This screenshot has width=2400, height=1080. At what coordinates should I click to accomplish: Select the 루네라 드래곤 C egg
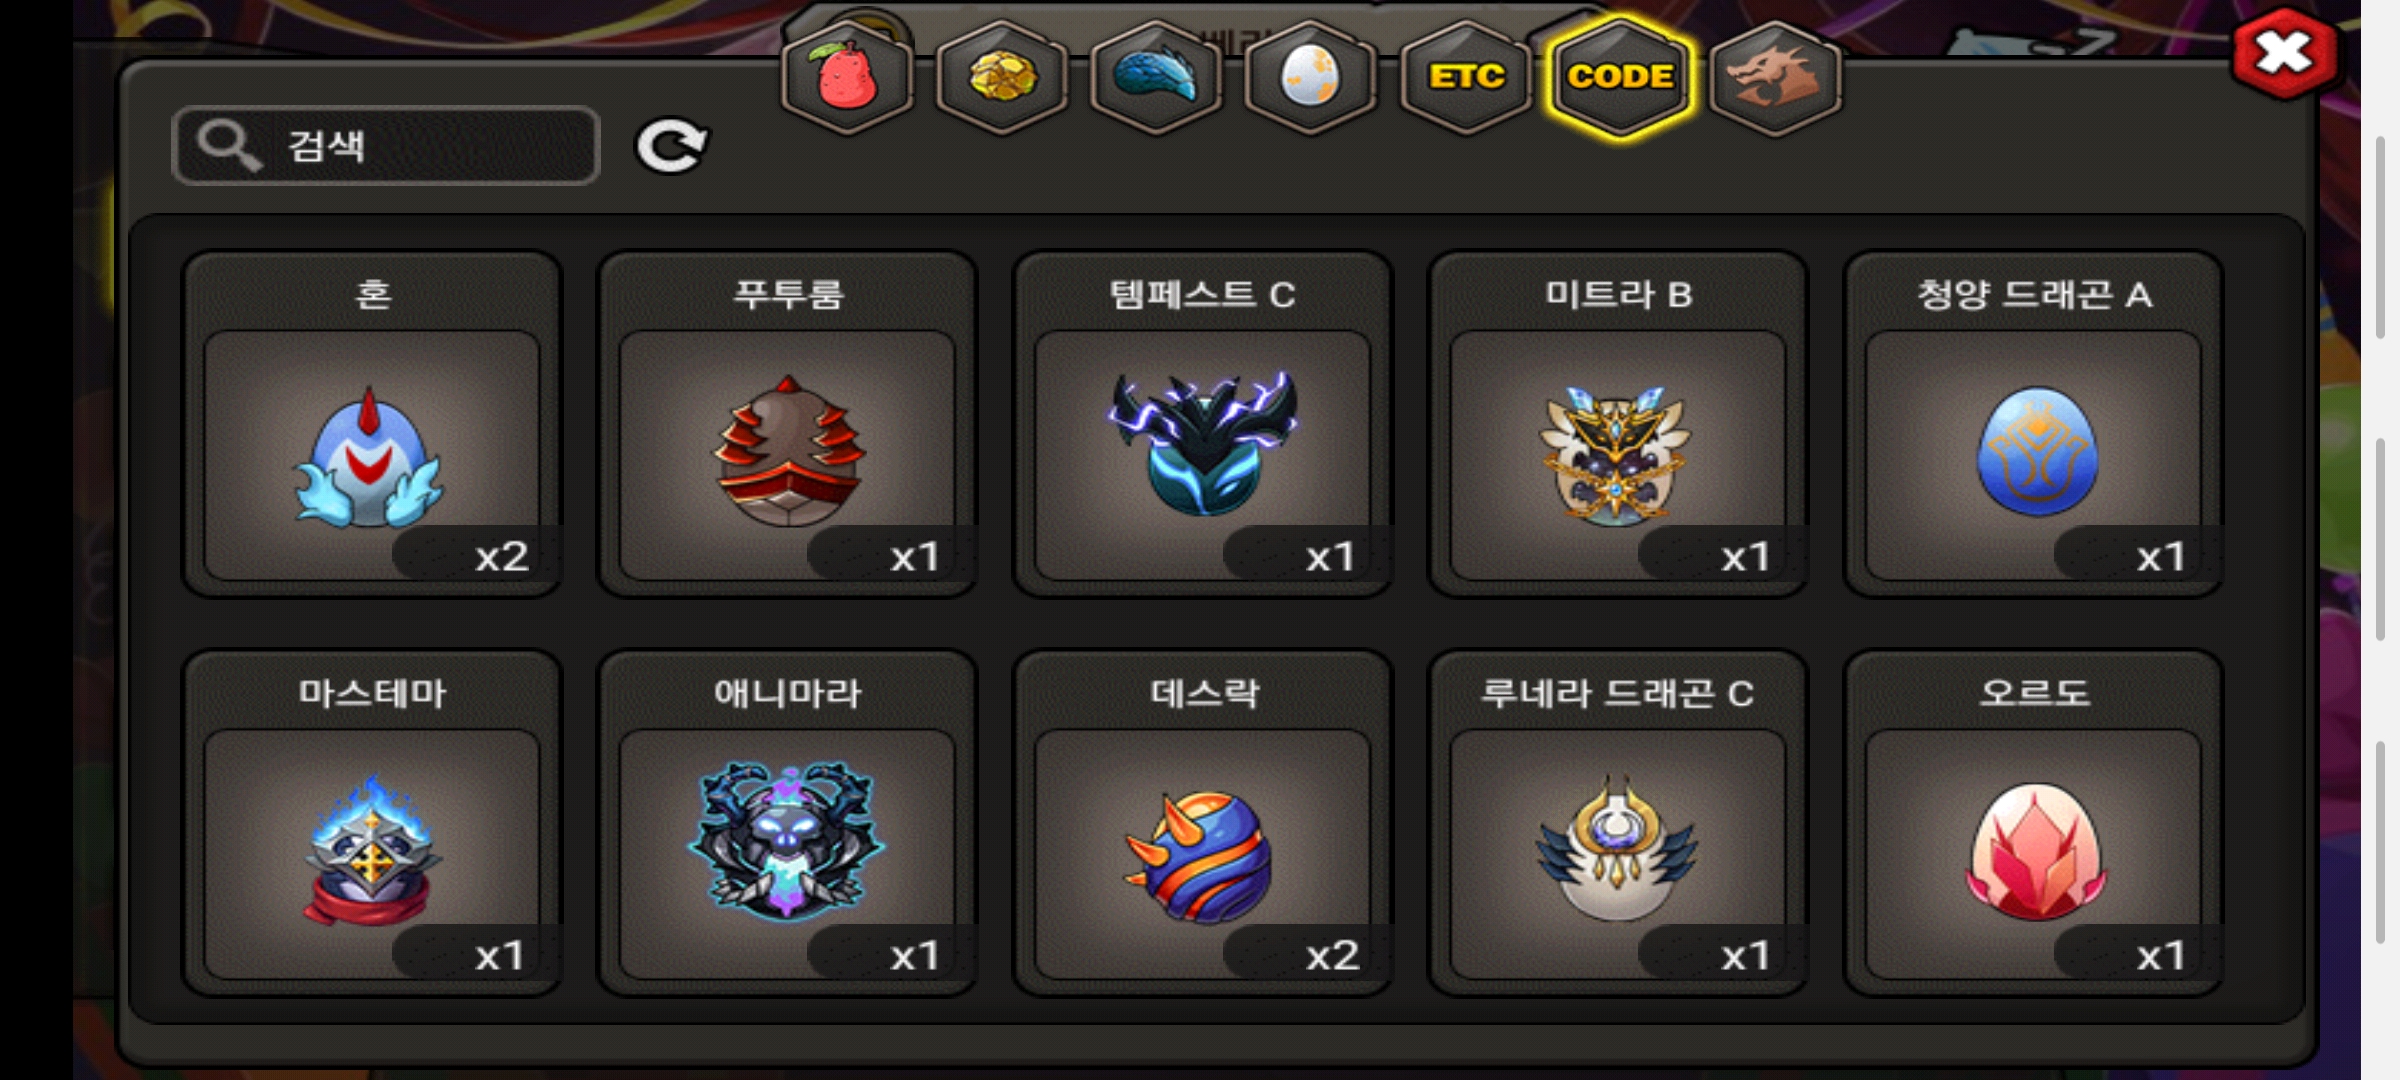point(1618,823)
